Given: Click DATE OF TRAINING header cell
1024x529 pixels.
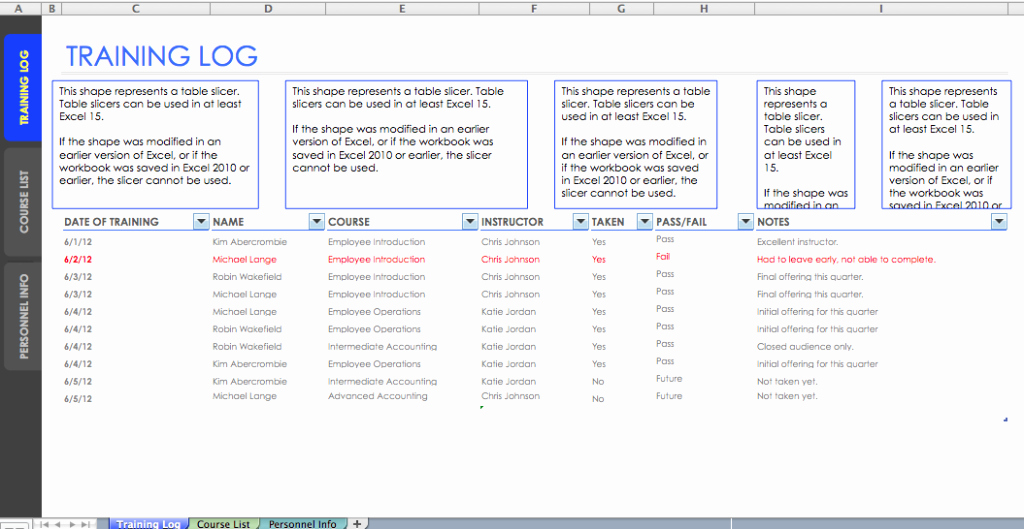Looking at the screenshot, I should 136,222.
